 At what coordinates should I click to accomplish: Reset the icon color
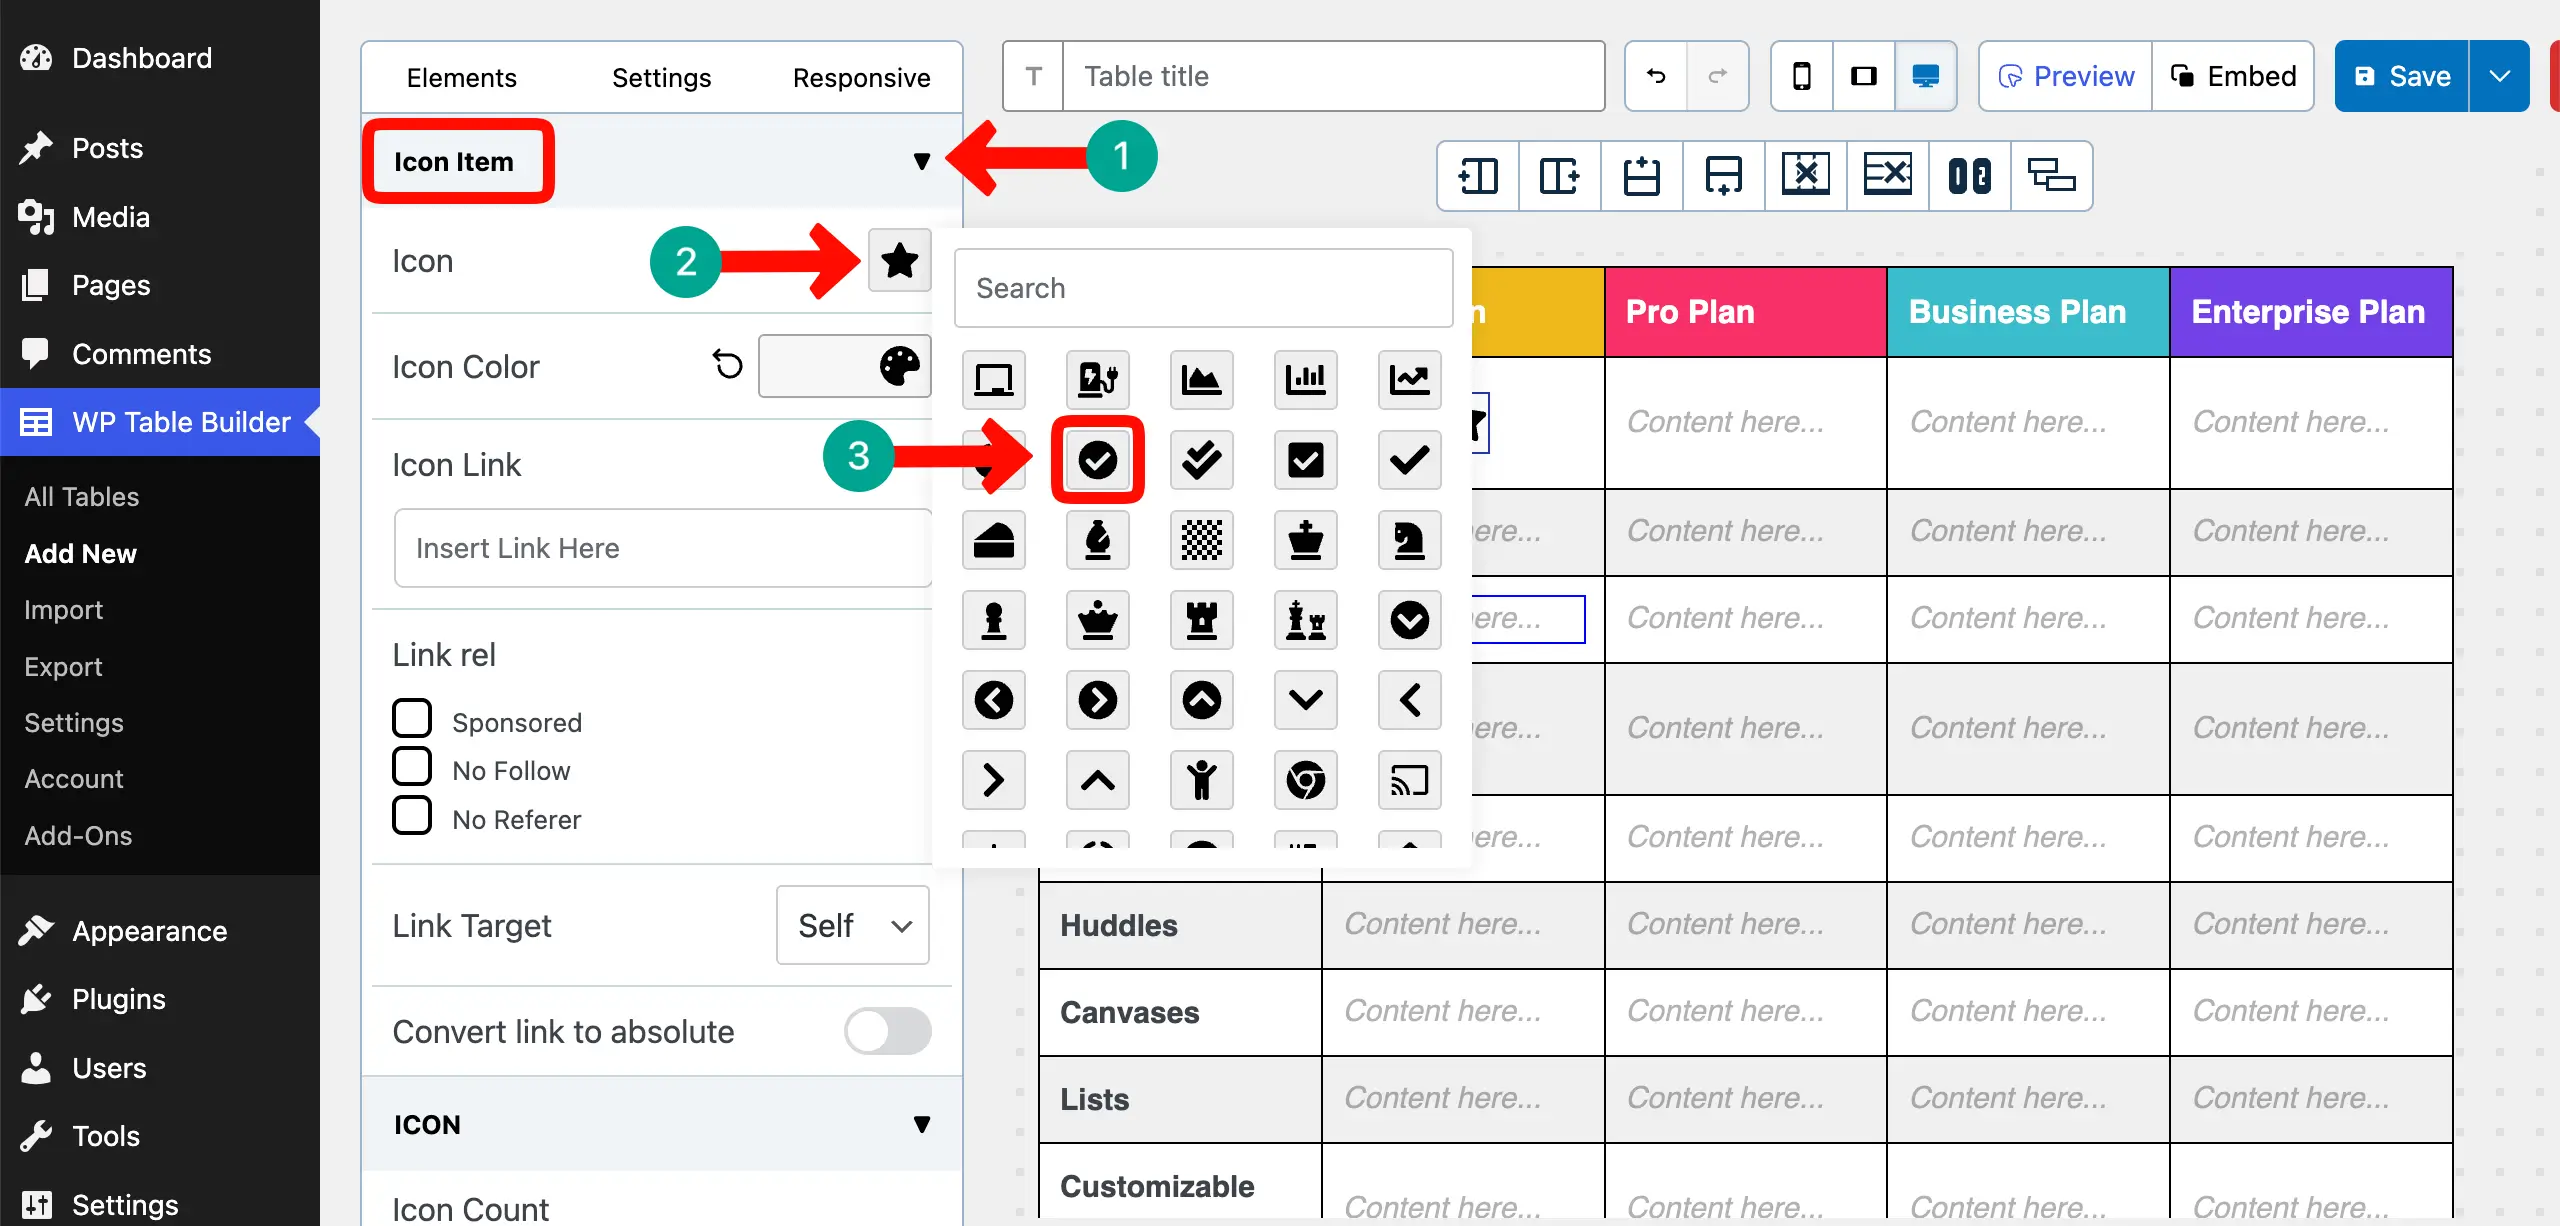(728, 365)
